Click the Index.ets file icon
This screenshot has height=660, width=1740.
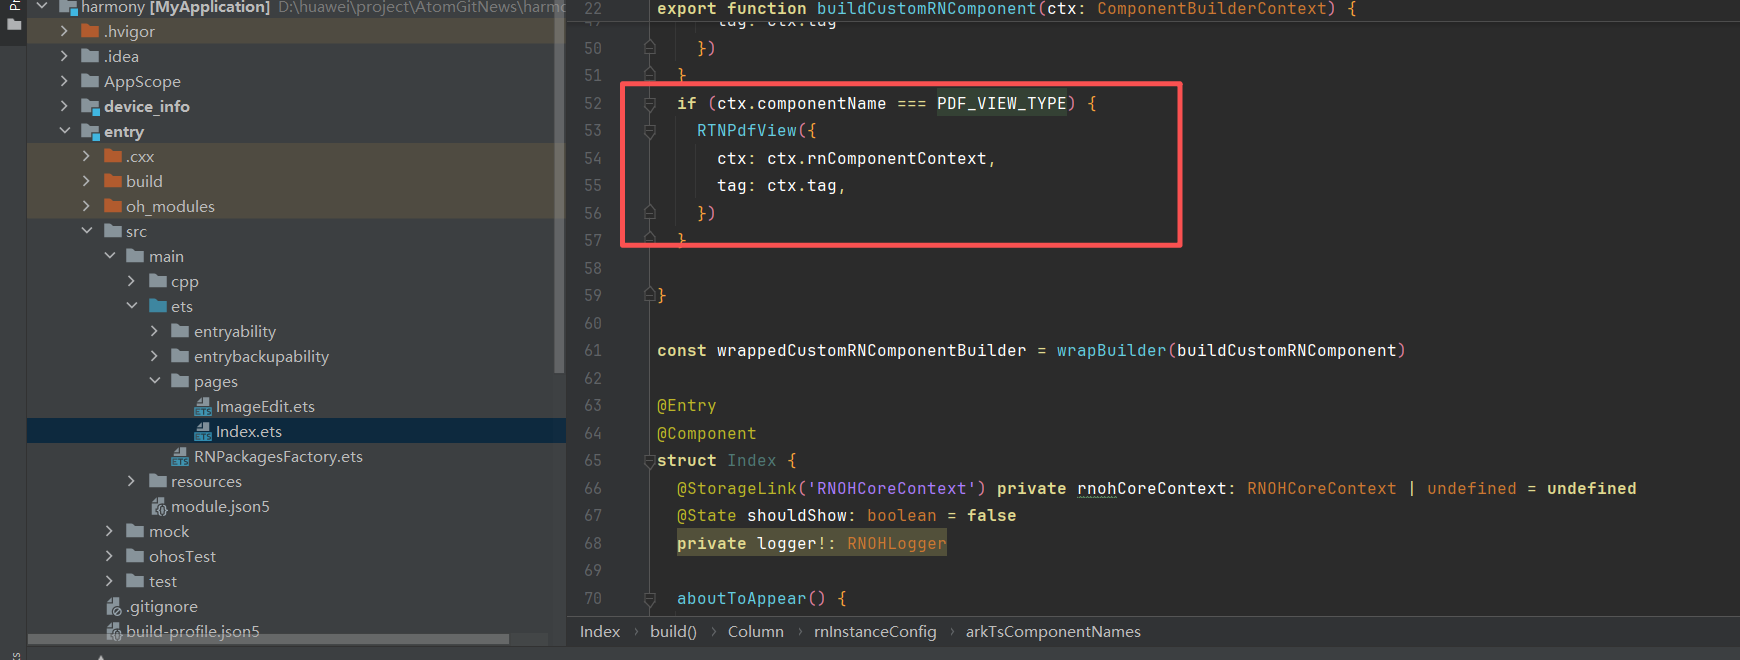coord(203,431)
